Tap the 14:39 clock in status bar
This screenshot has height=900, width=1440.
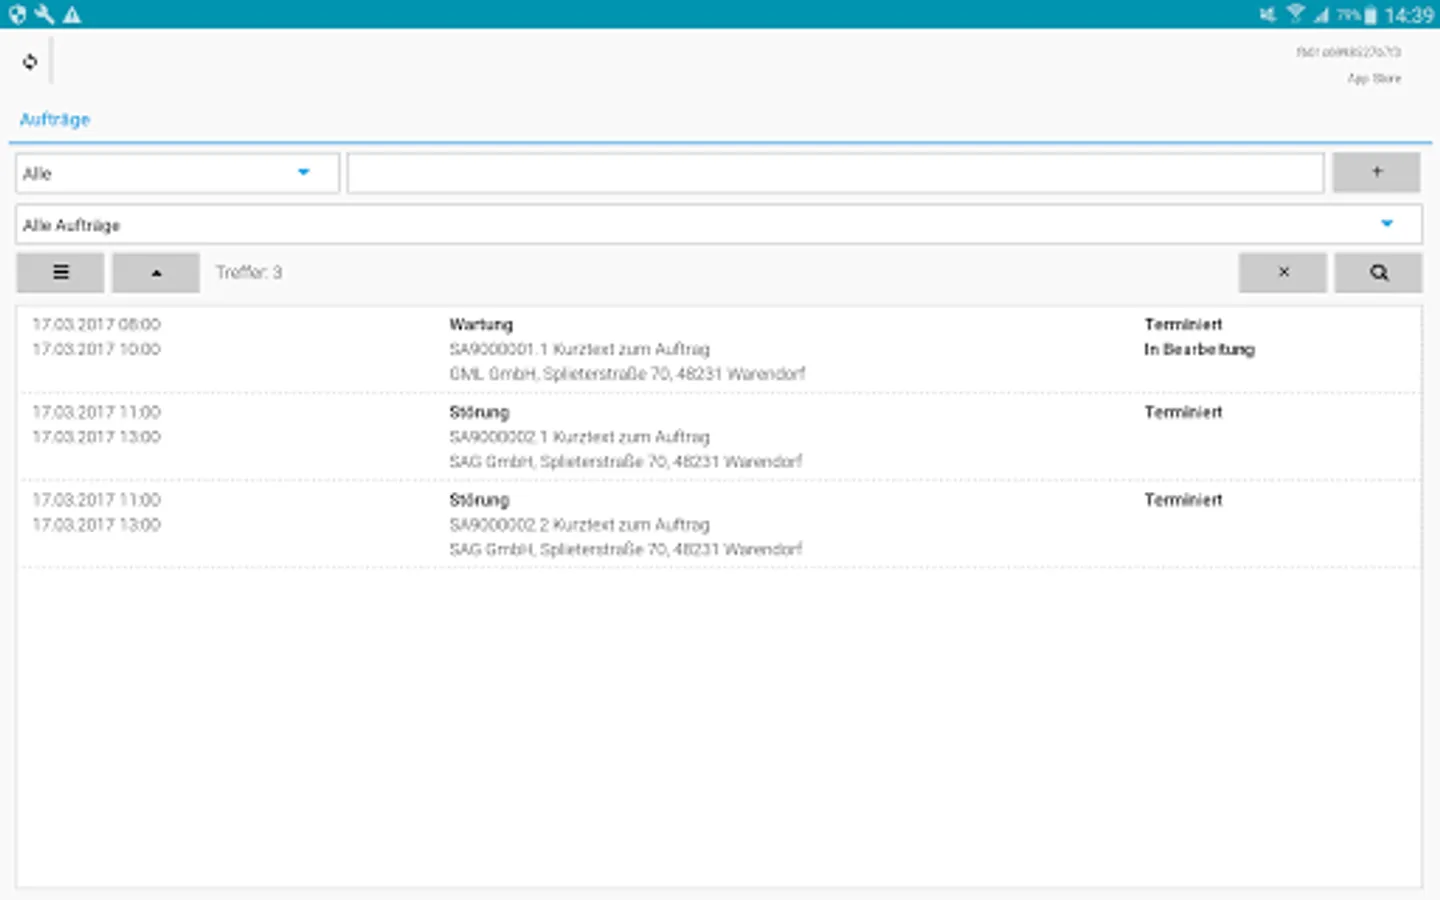tap(1409, 15)
